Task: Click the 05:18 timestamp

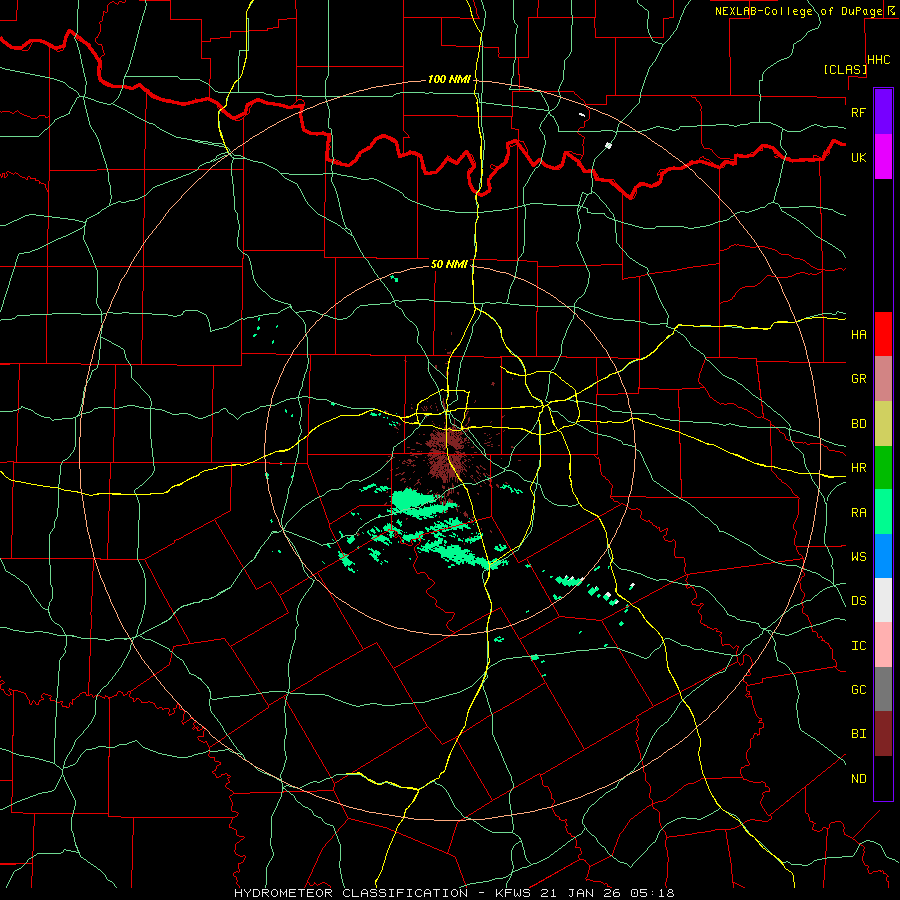Action: (651, 893)
